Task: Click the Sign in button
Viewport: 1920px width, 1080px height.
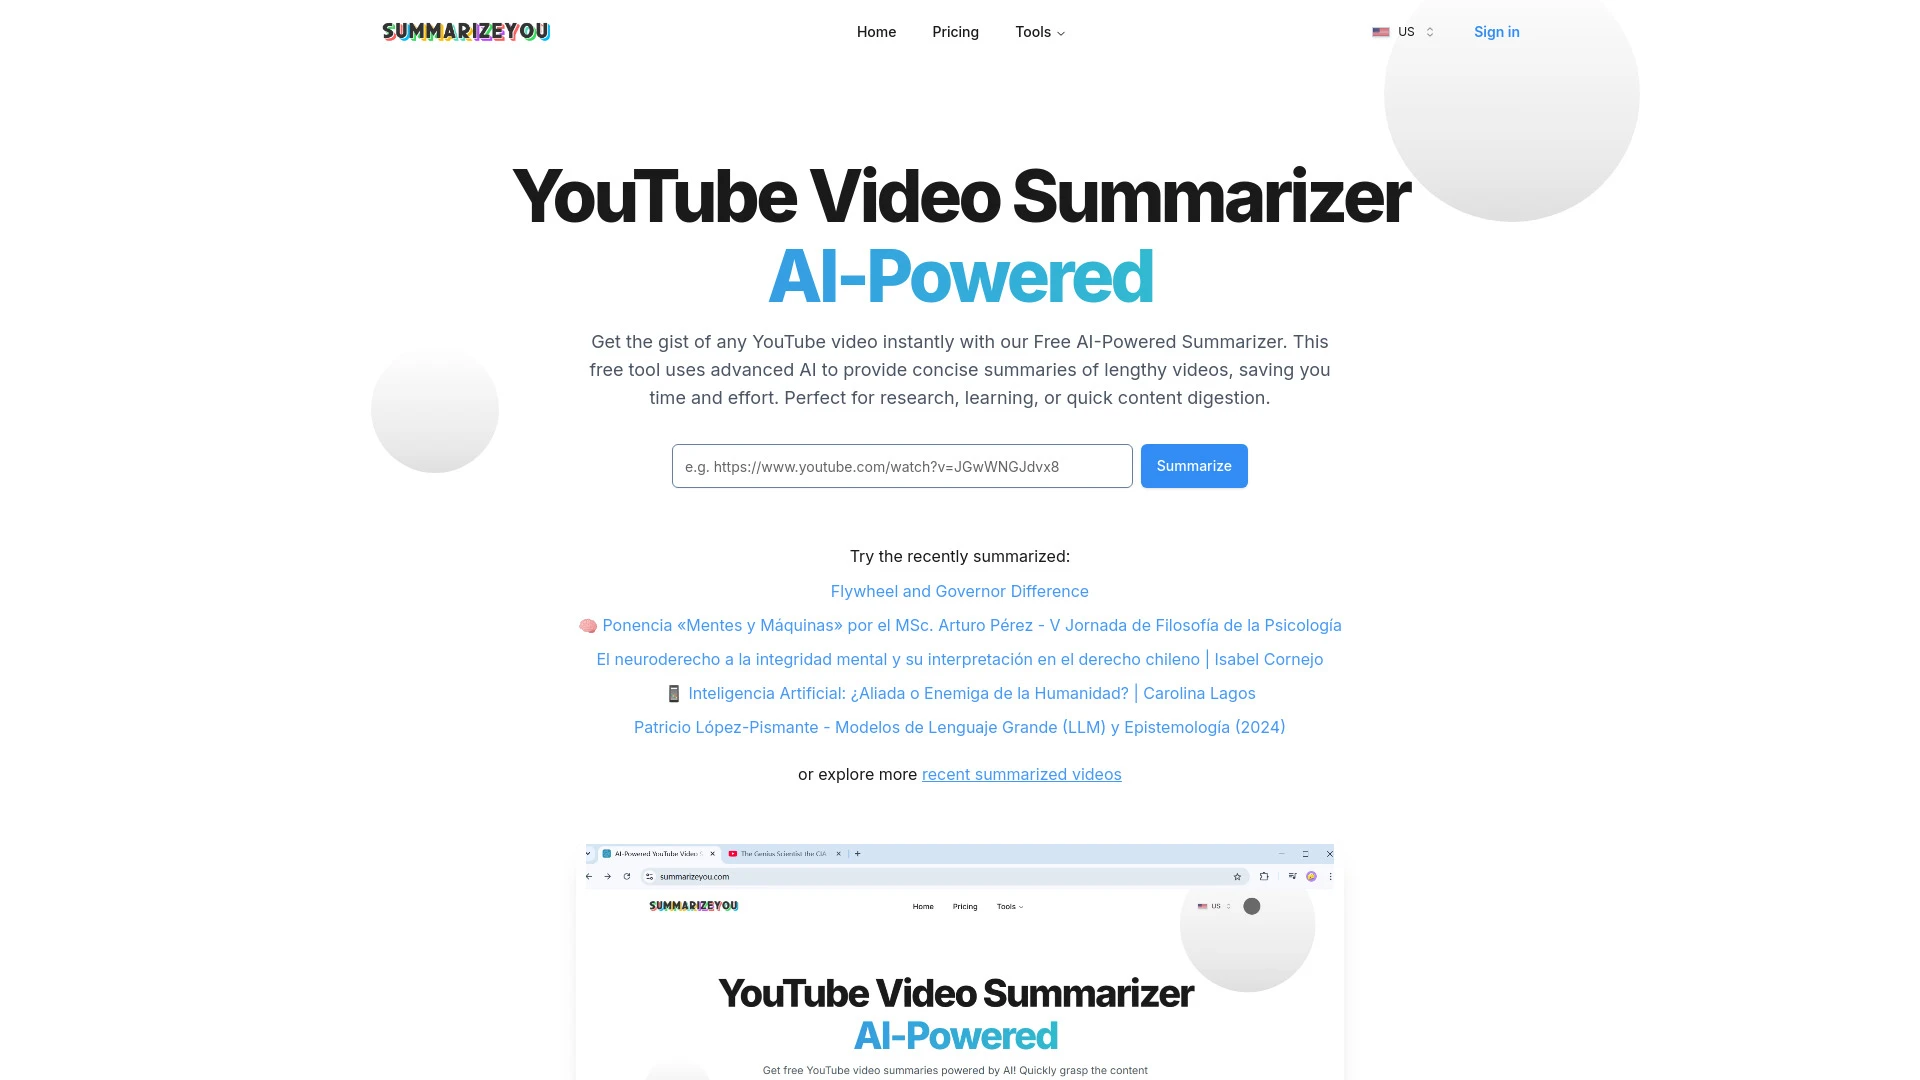Action: pyautogui.click(x=1497, y=32)
